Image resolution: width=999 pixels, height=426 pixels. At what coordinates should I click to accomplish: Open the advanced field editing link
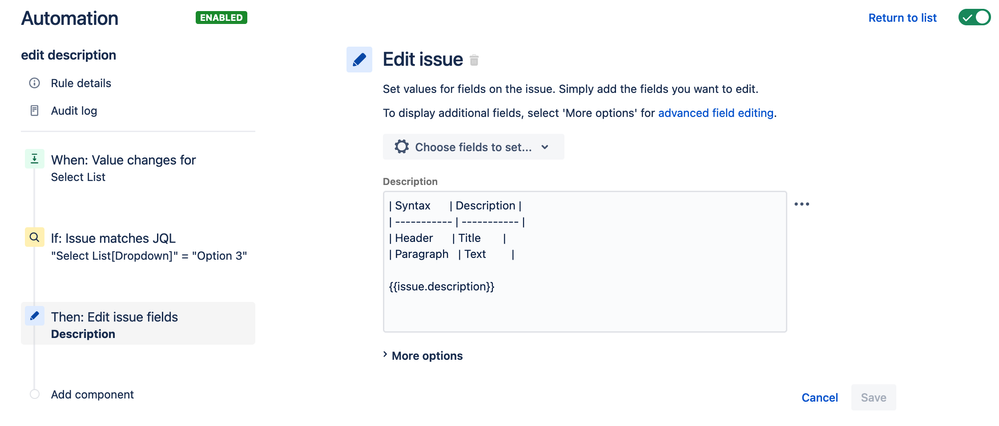[715, 113]
